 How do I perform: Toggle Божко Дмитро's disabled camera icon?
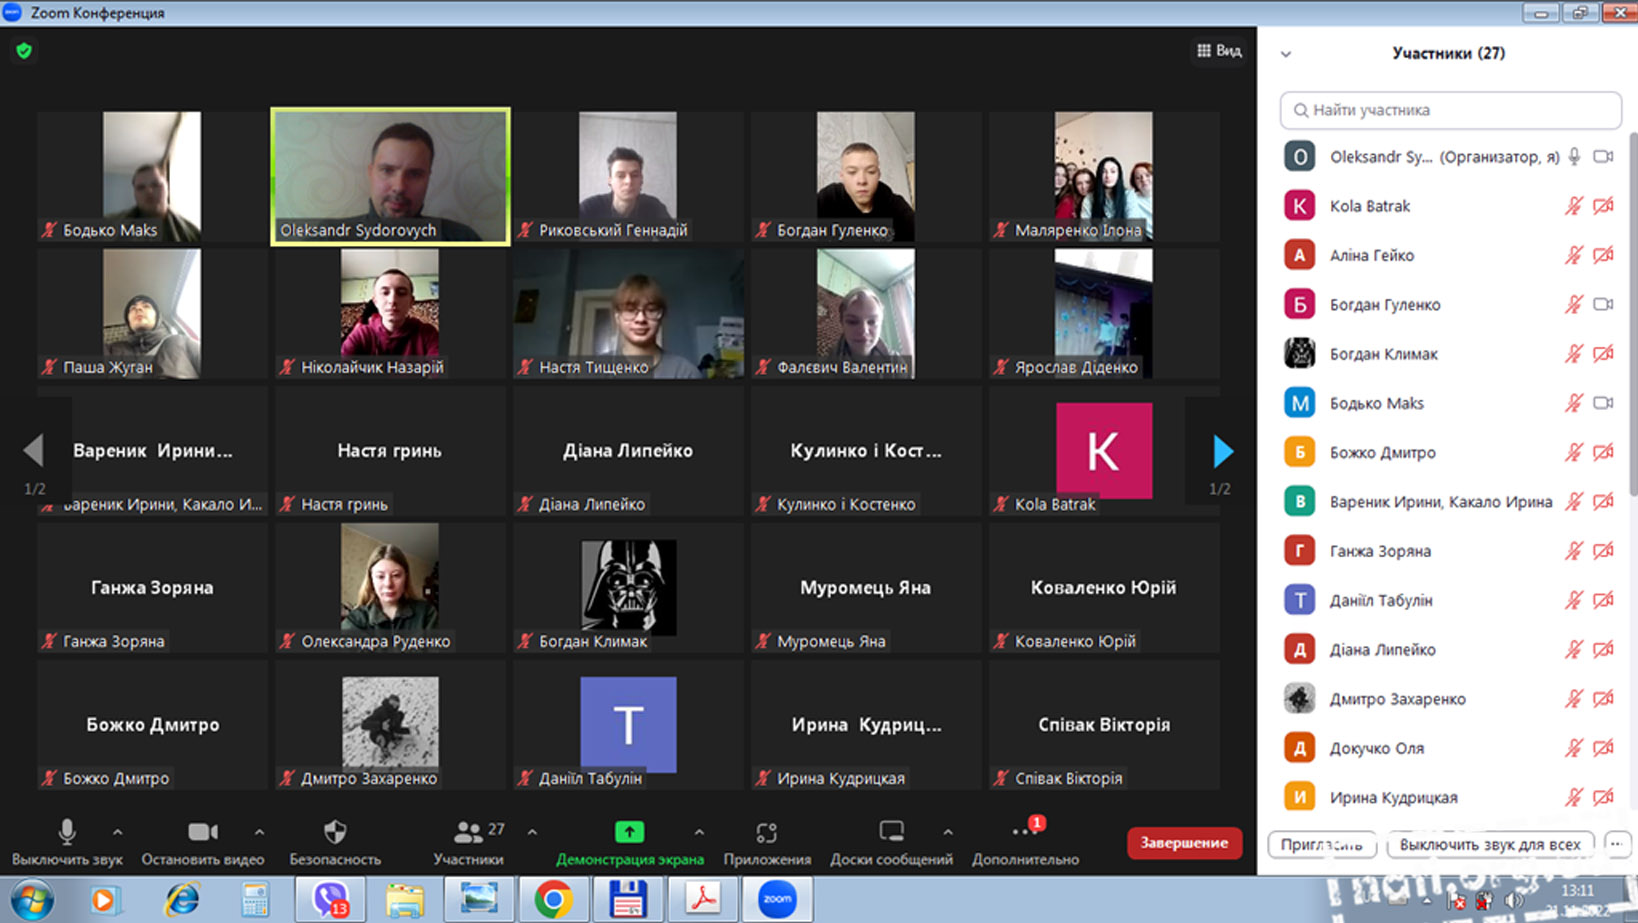(1603, 452)
